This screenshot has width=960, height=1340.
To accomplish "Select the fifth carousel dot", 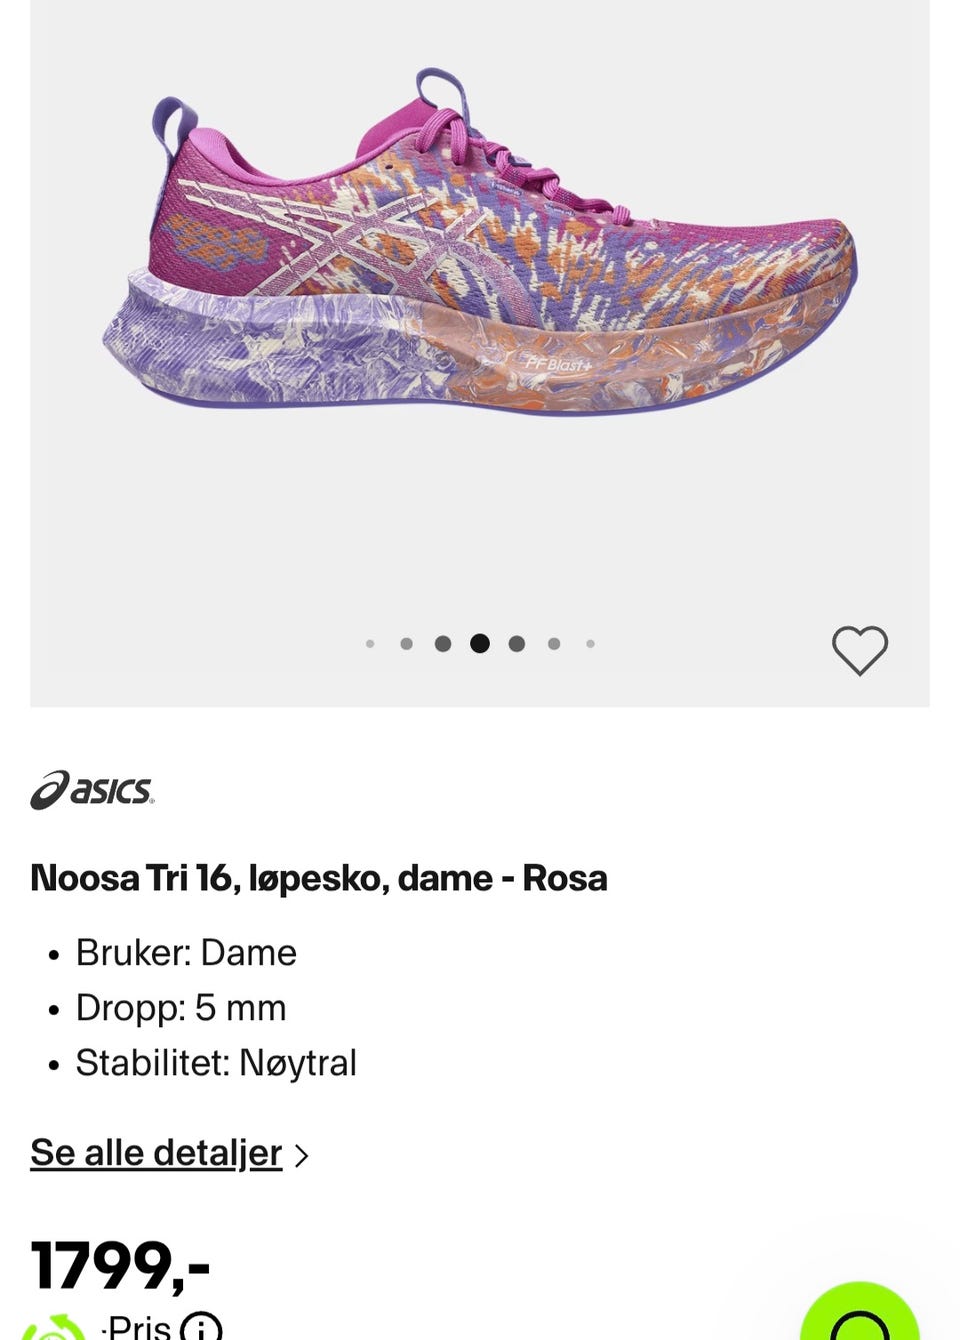I will tap(517, 644).
